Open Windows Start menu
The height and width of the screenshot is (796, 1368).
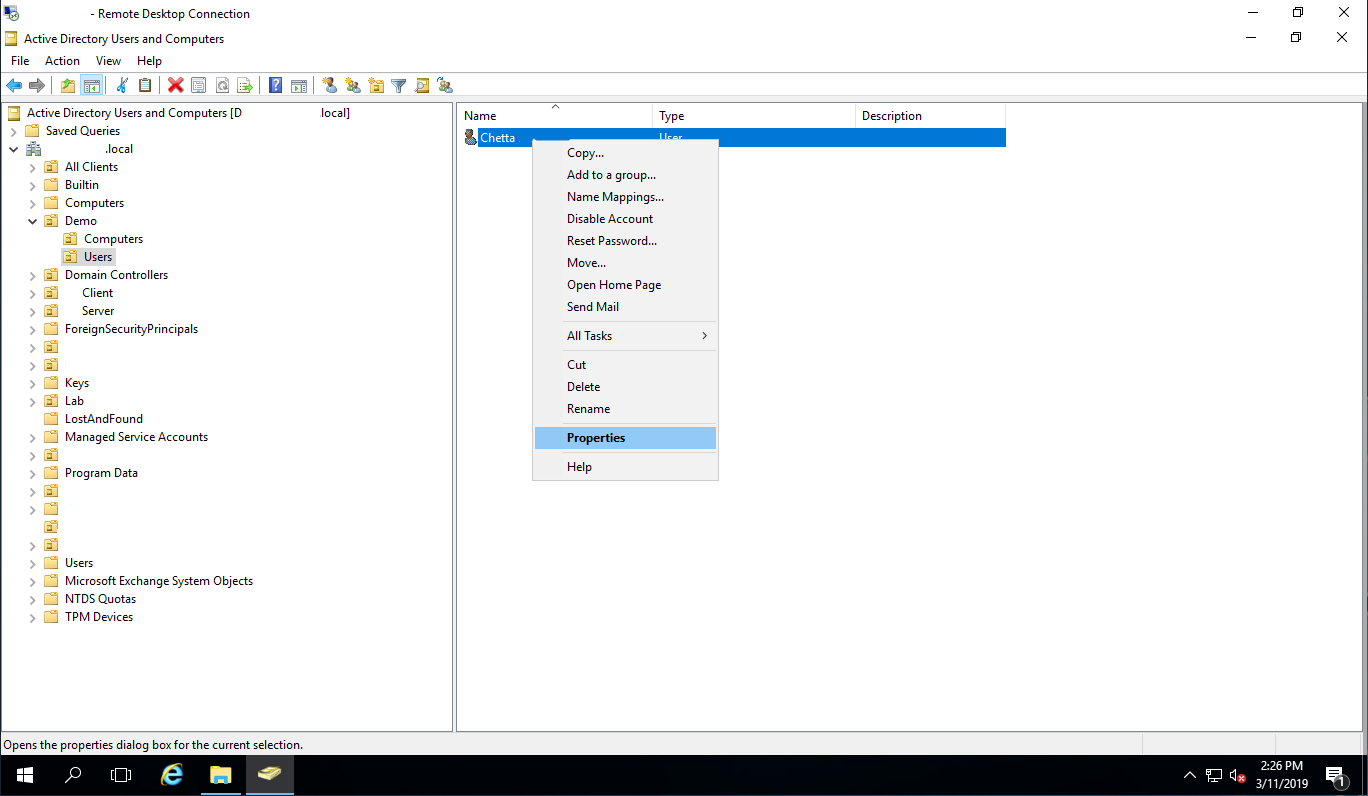(24, 775)
